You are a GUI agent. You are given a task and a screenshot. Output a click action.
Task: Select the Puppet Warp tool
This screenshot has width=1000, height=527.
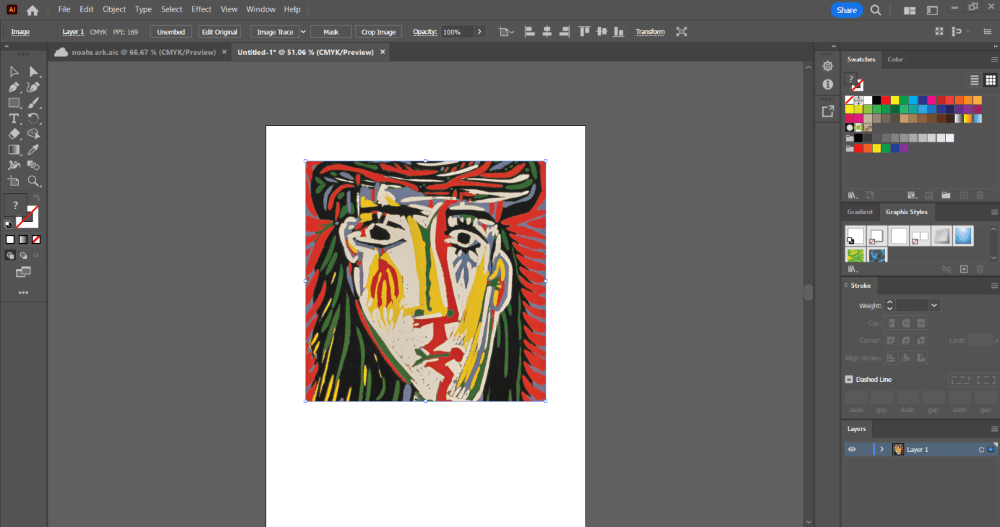pyautogui.click(x=13, y=165)
